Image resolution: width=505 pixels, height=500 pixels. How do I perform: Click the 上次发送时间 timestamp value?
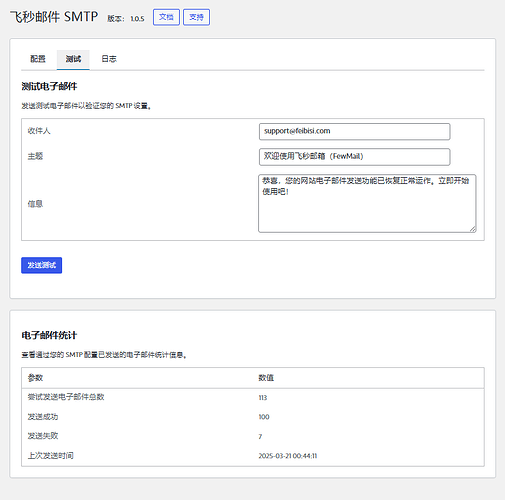pyautogui.click(x=288, y=456)
